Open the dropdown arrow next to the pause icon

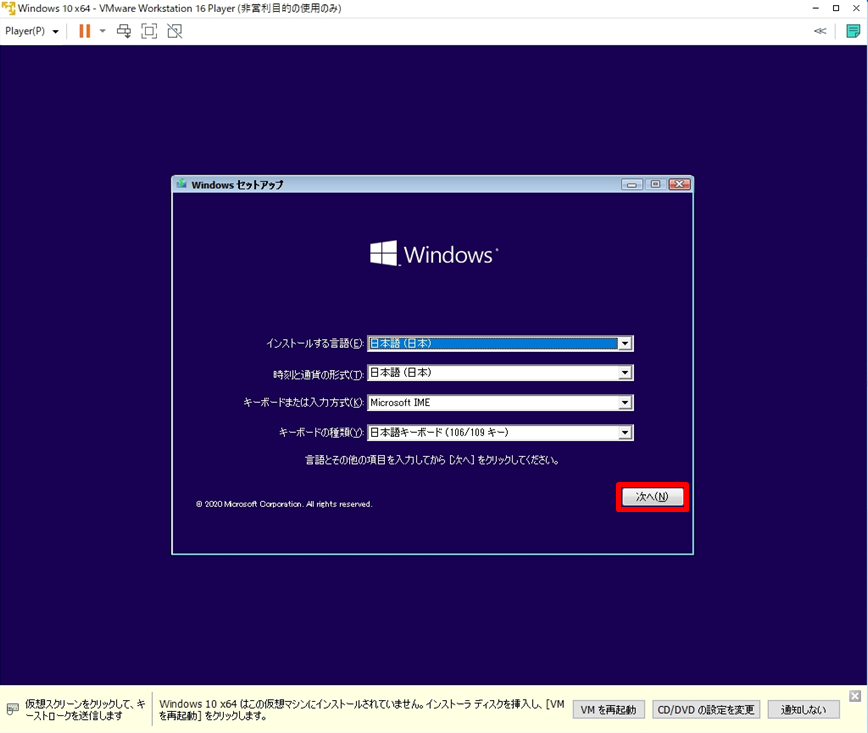pyautogui.click(x=102, y=31)
